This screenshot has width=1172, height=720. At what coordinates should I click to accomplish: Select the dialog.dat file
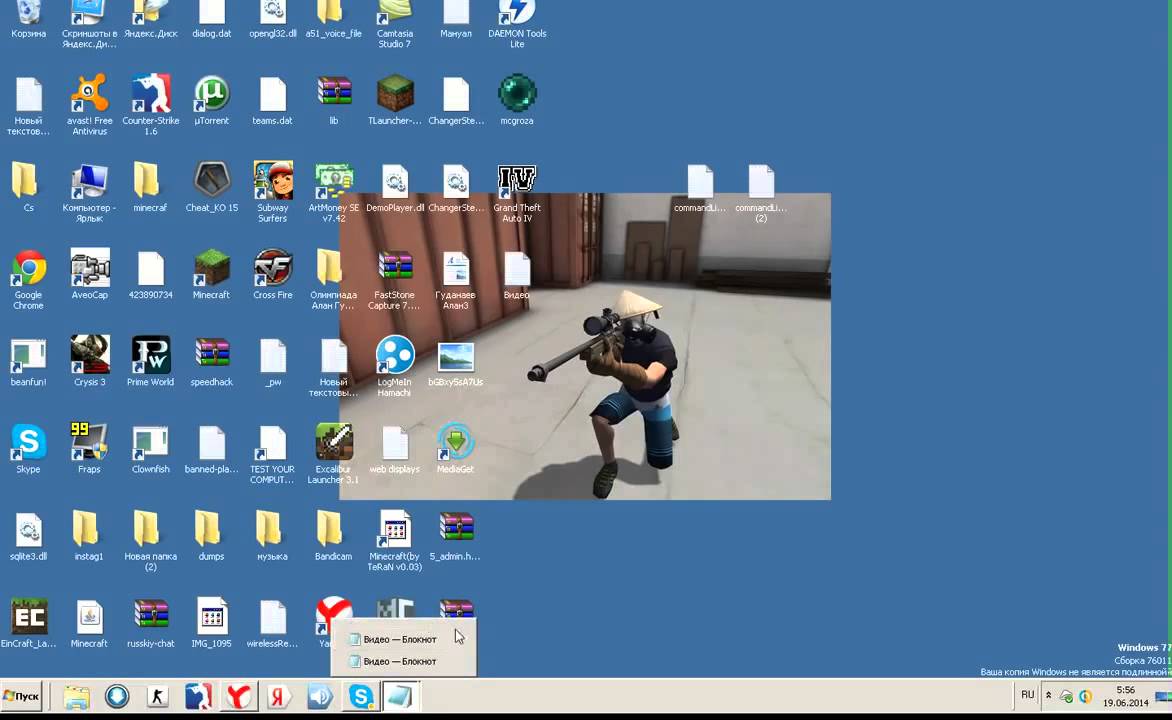pos(212,13)
